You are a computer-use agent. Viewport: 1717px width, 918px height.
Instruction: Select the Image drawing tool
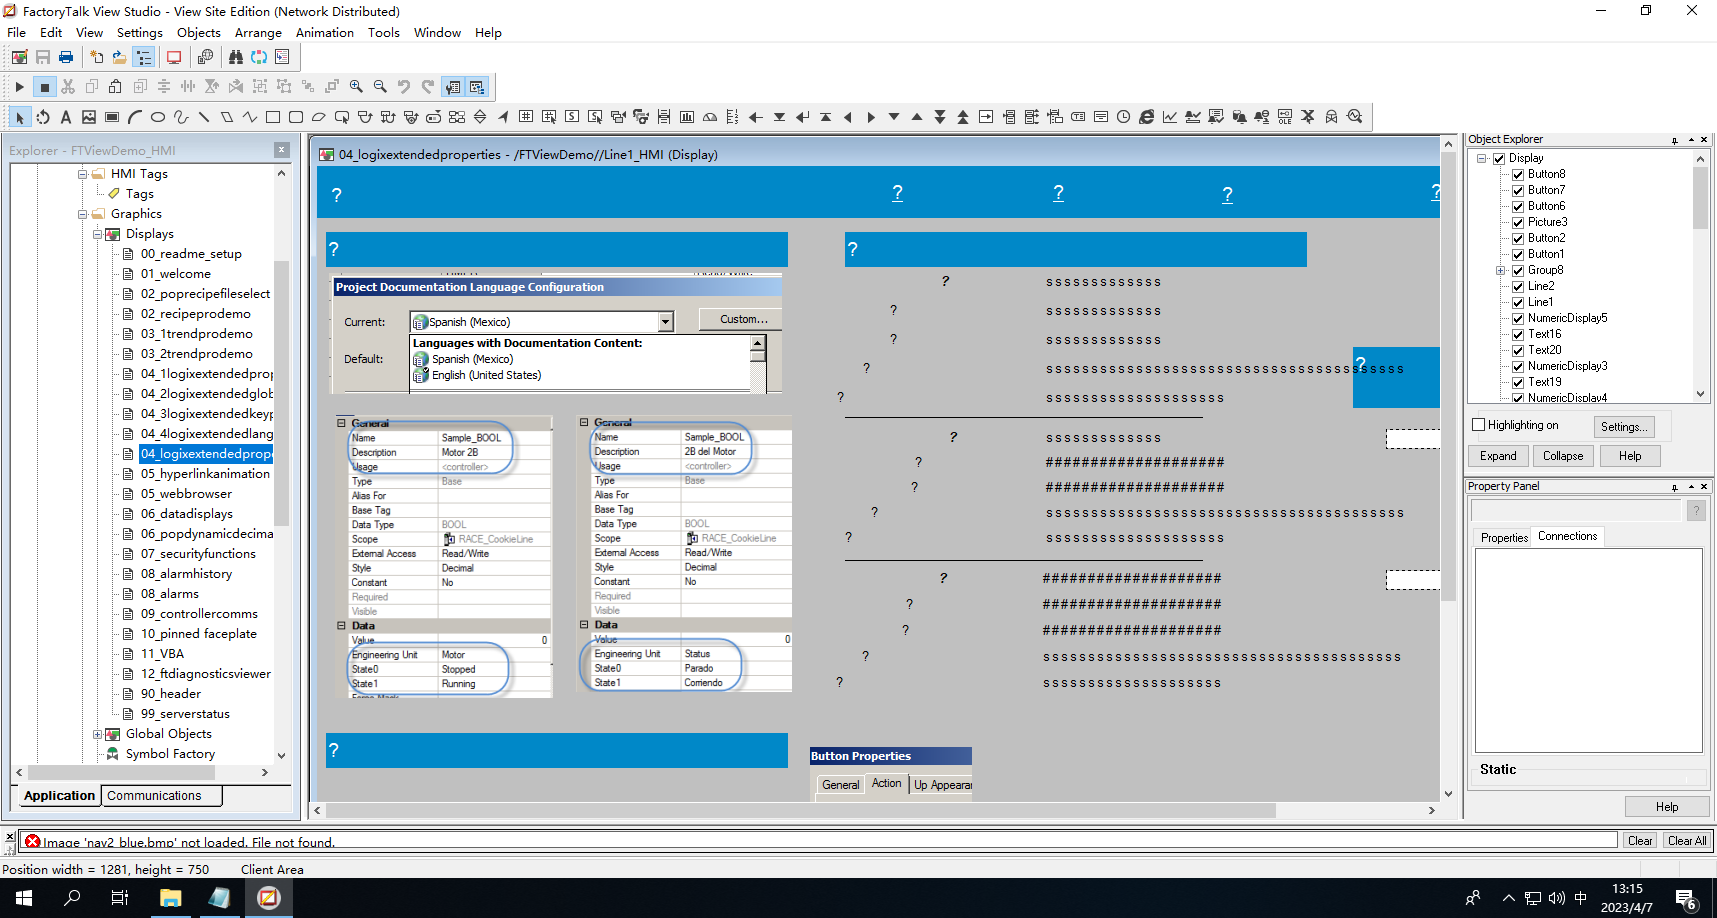pyautogui.click(x=89, y=117)
